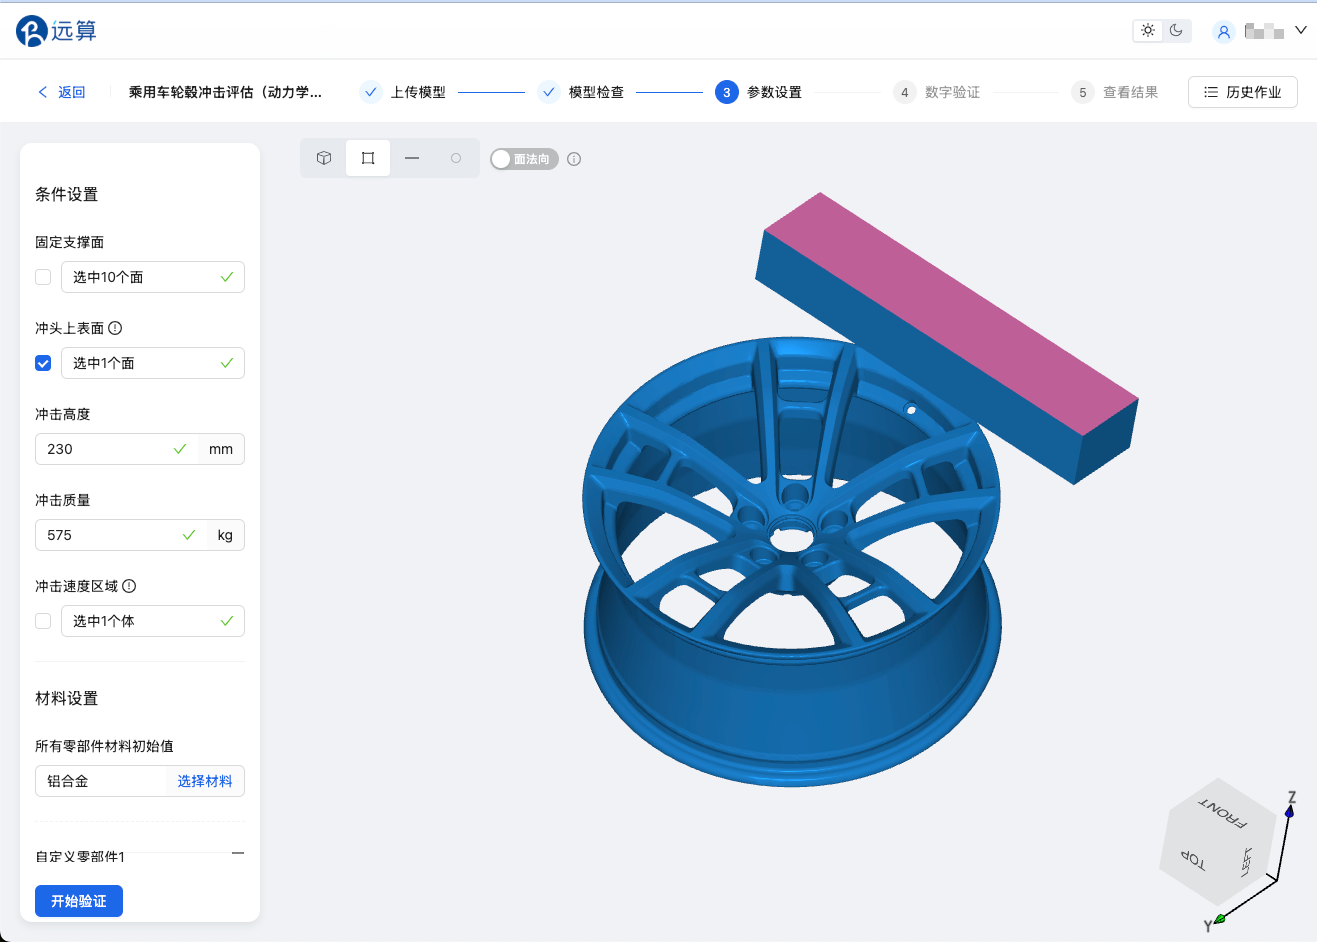Toggle the 面法向 switch
1317x942 pixels.
point(524,159)
